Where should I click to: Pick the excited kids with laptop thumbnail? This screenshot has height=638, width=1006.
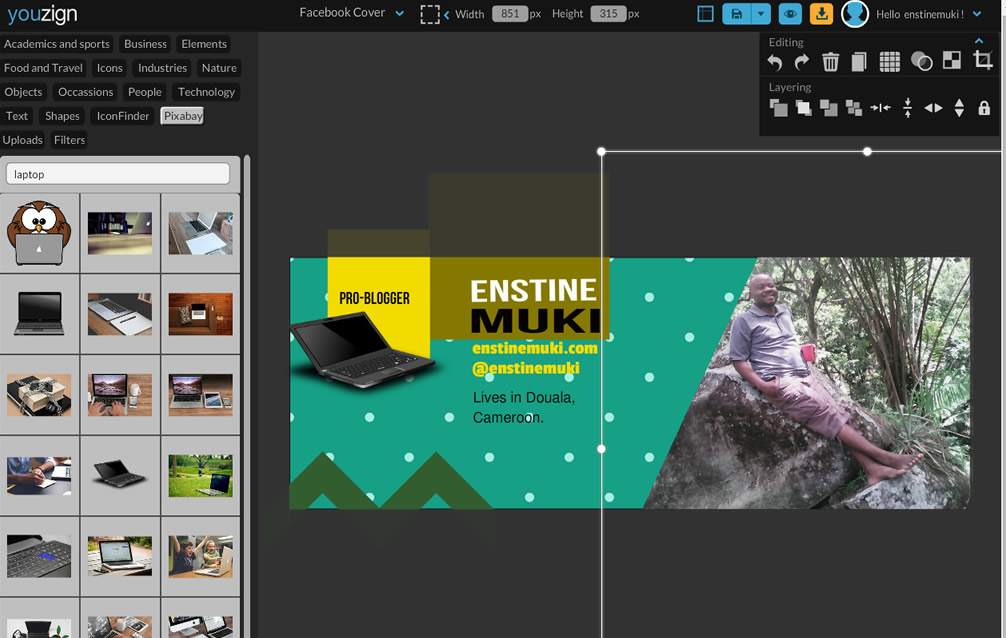click(201, 556)
